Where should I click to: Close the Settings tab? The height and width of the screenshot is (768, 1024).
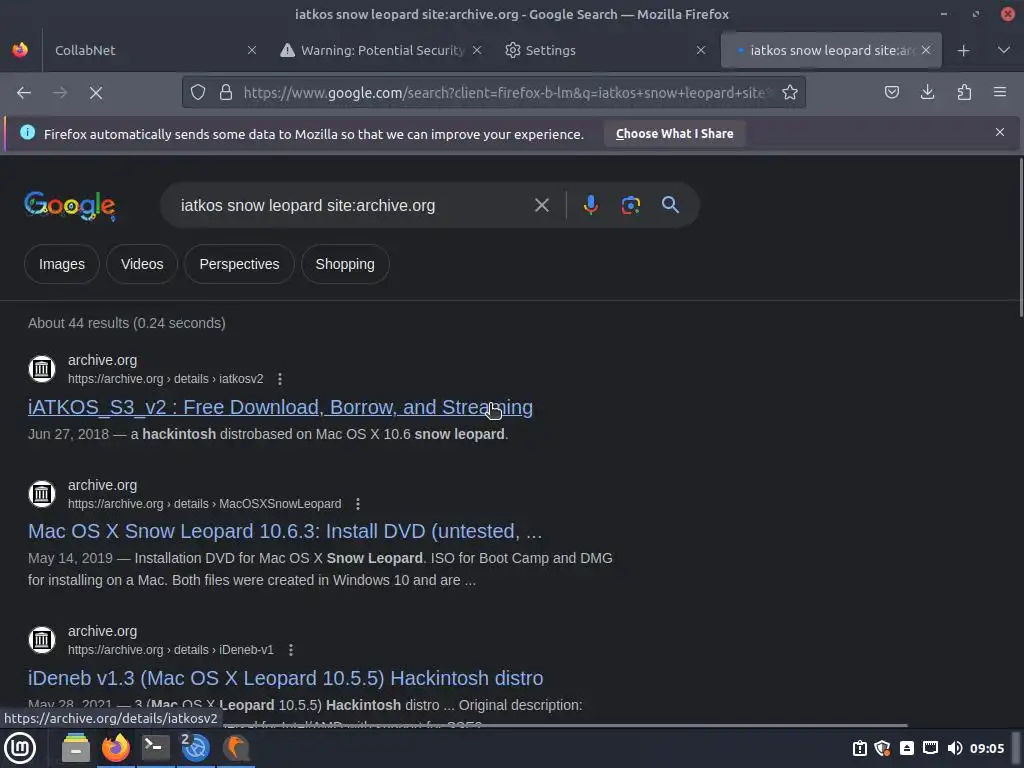tap(701, 50)
